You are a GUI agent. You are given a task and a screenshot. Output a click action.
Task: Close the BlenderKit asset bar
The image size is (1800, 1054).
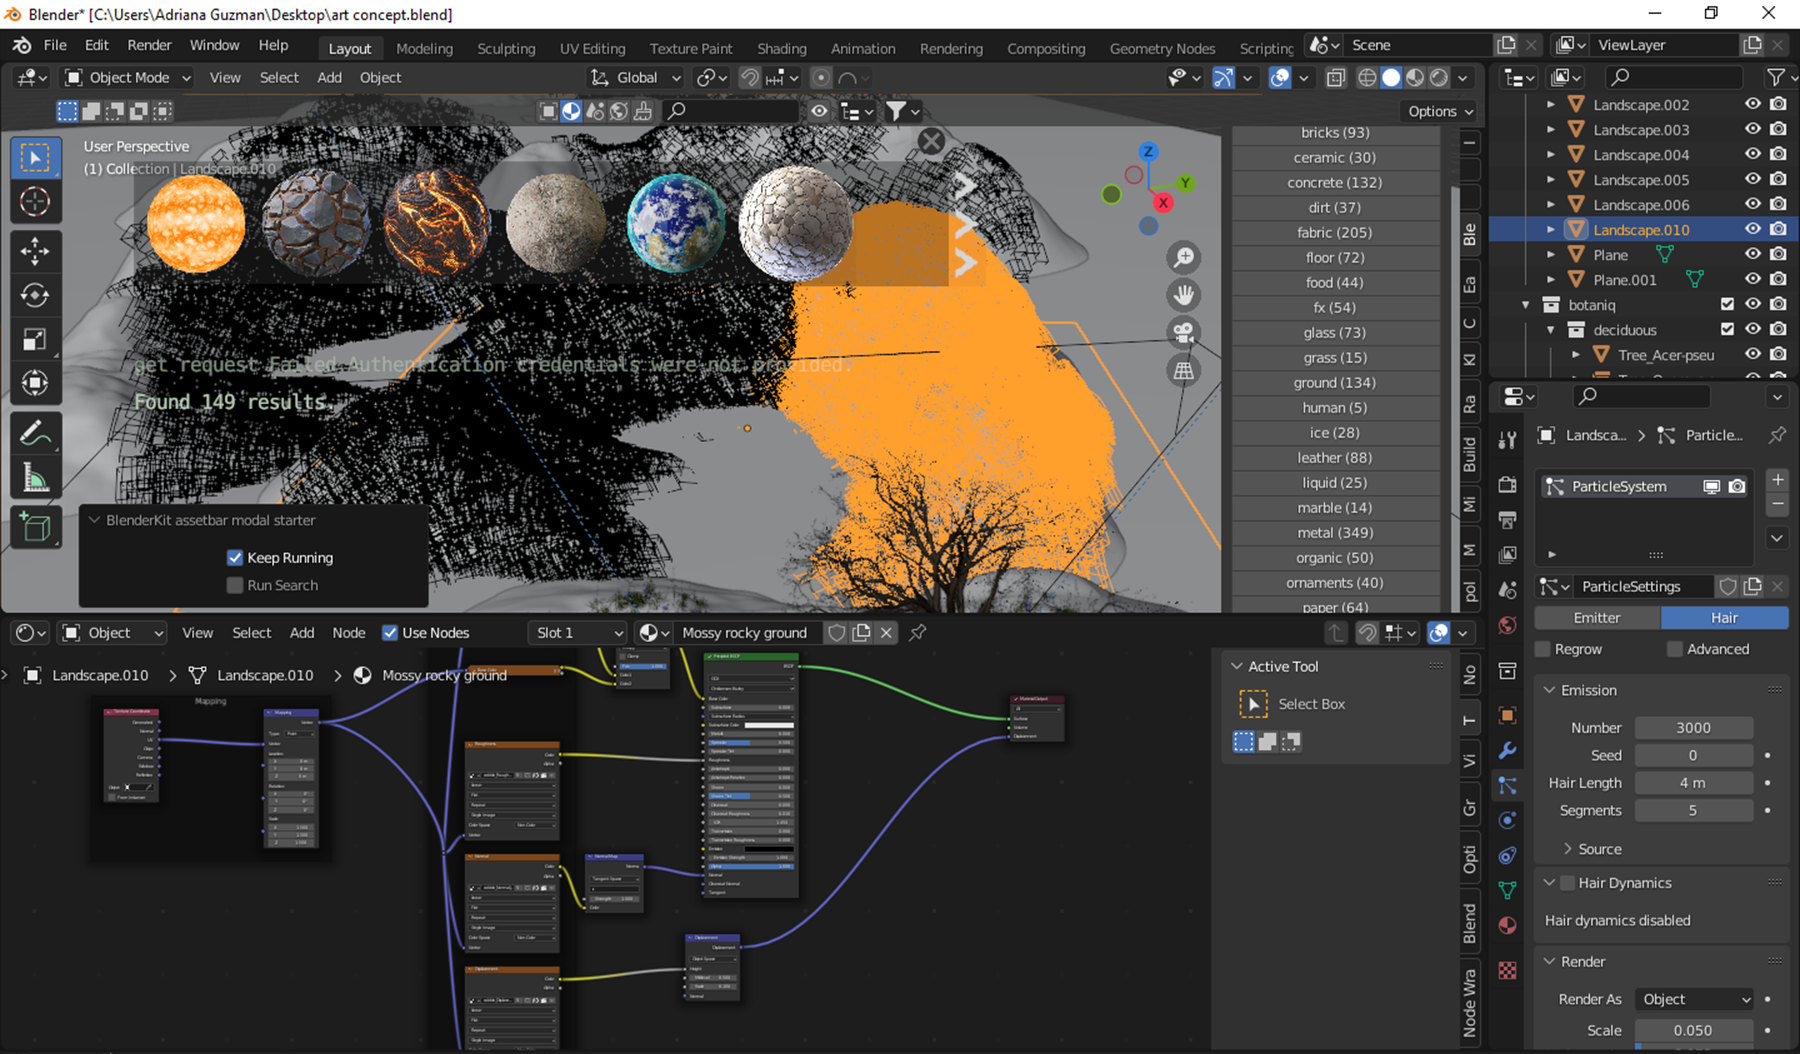tap(931, 141)
